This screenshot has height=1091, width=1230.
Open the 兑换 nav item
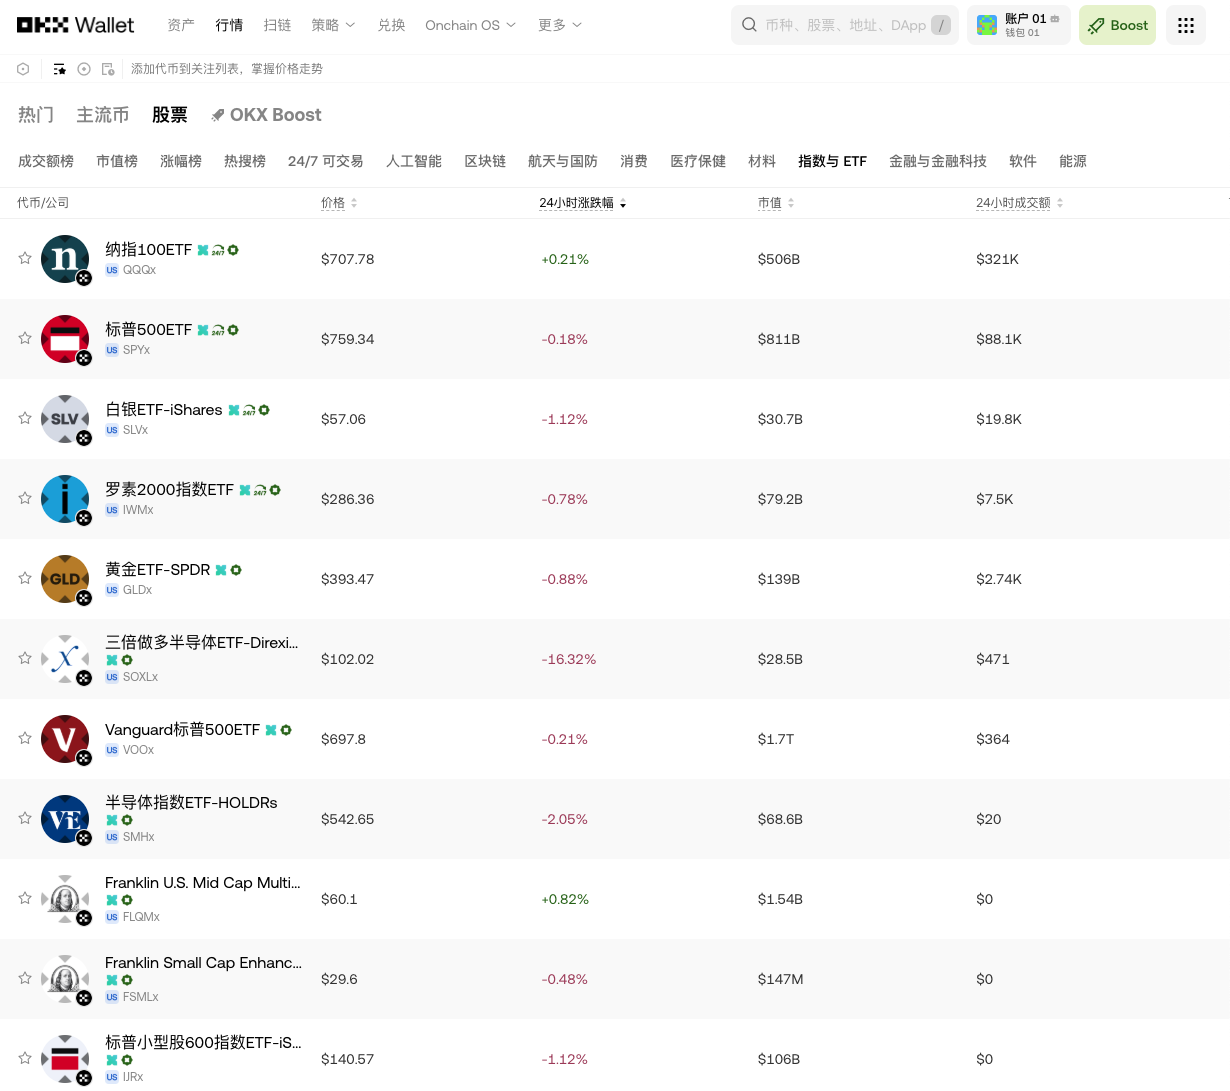click(391, 25)
